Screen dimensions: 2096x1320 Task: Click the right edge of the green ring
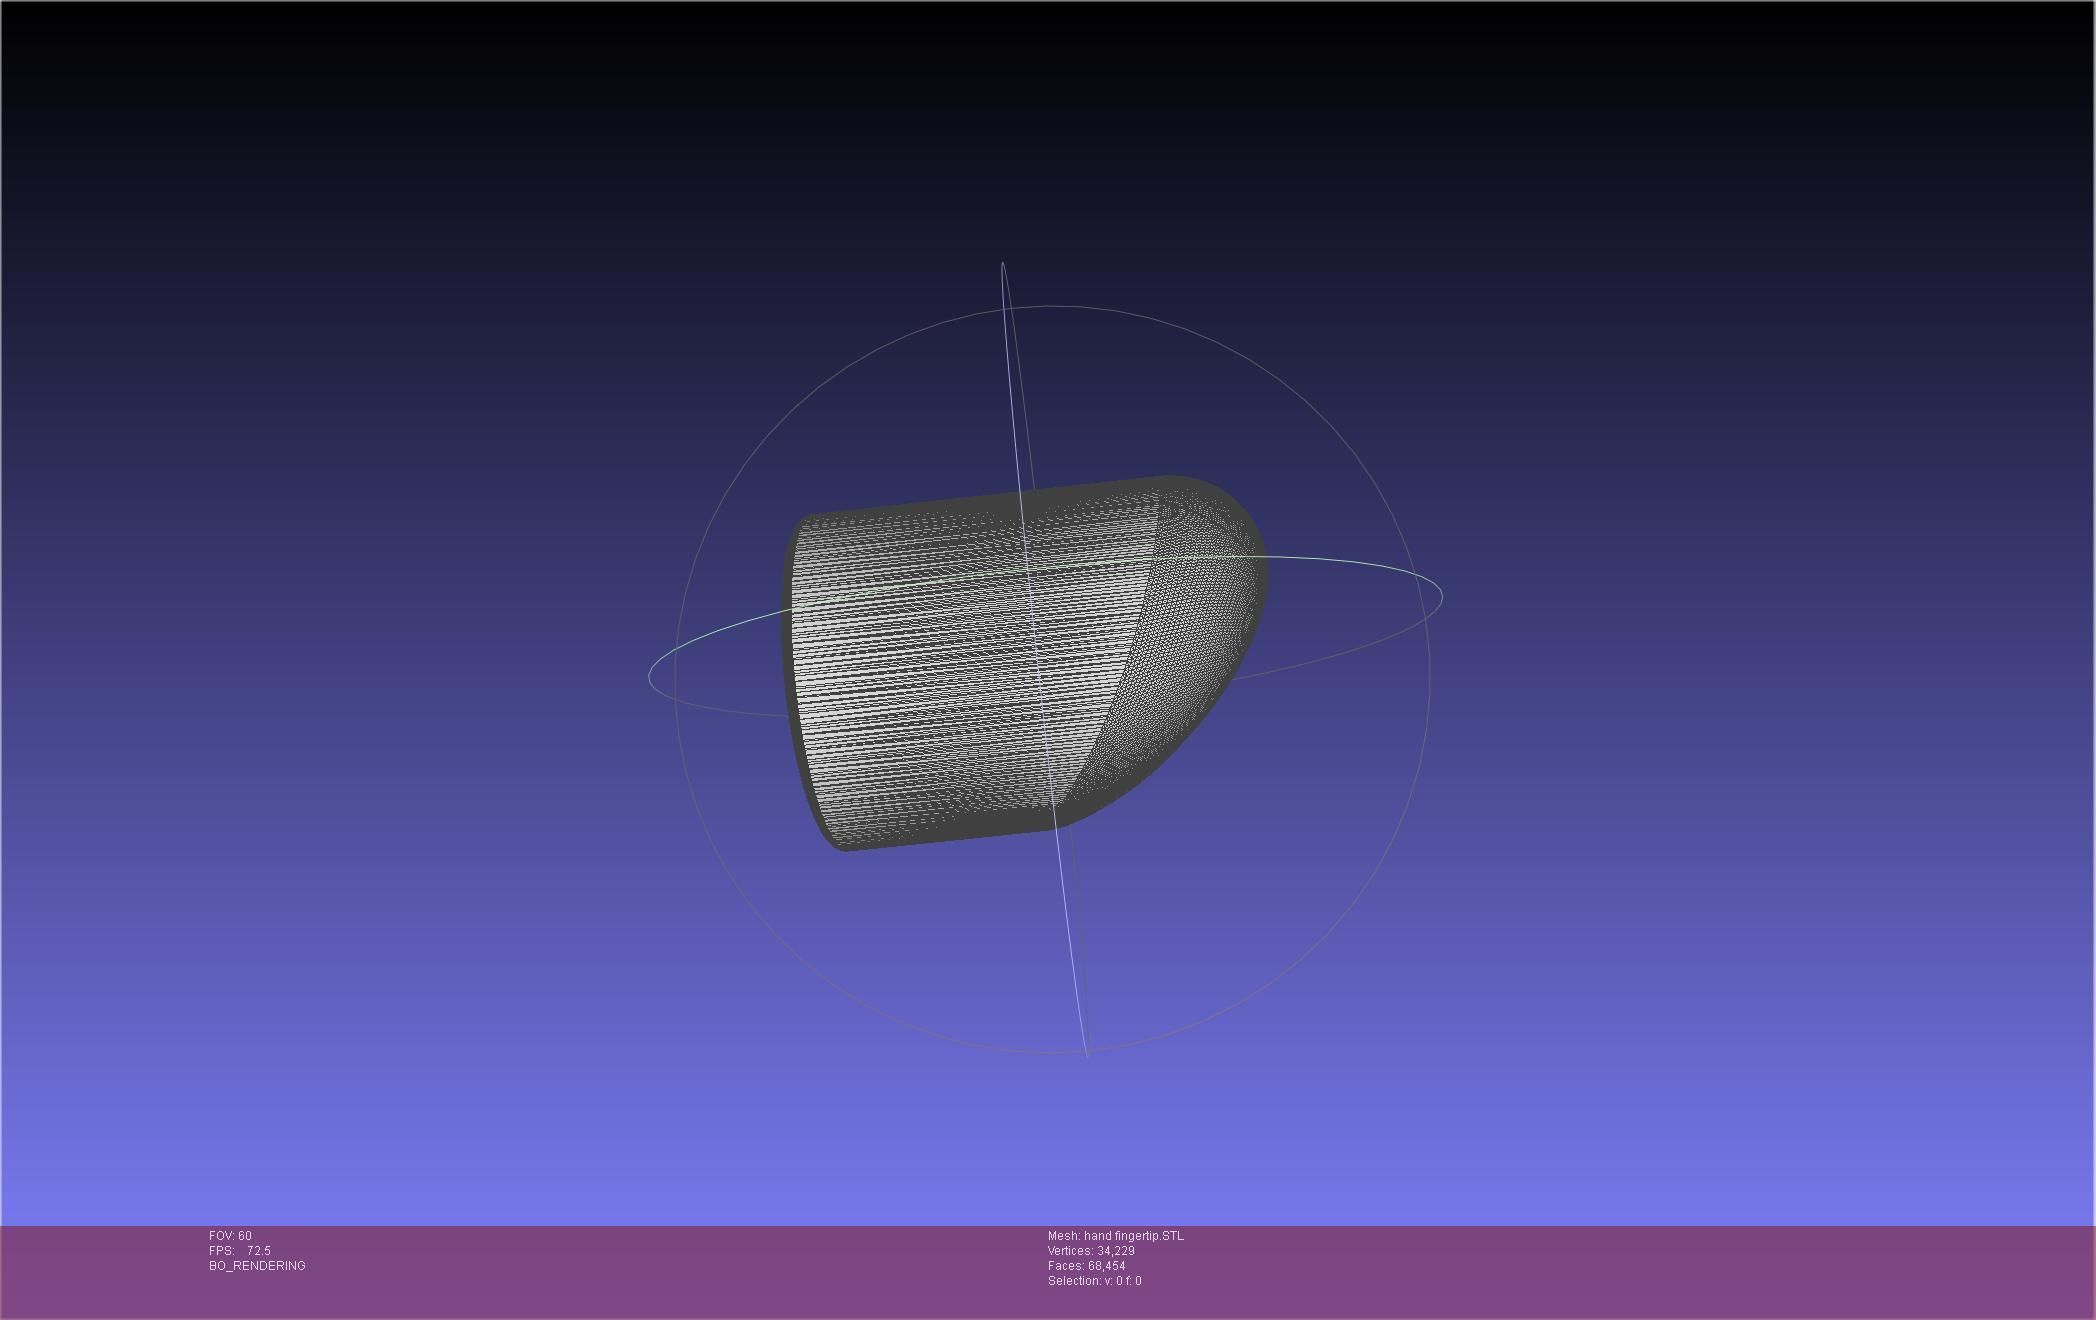(x=1441, y=596)
